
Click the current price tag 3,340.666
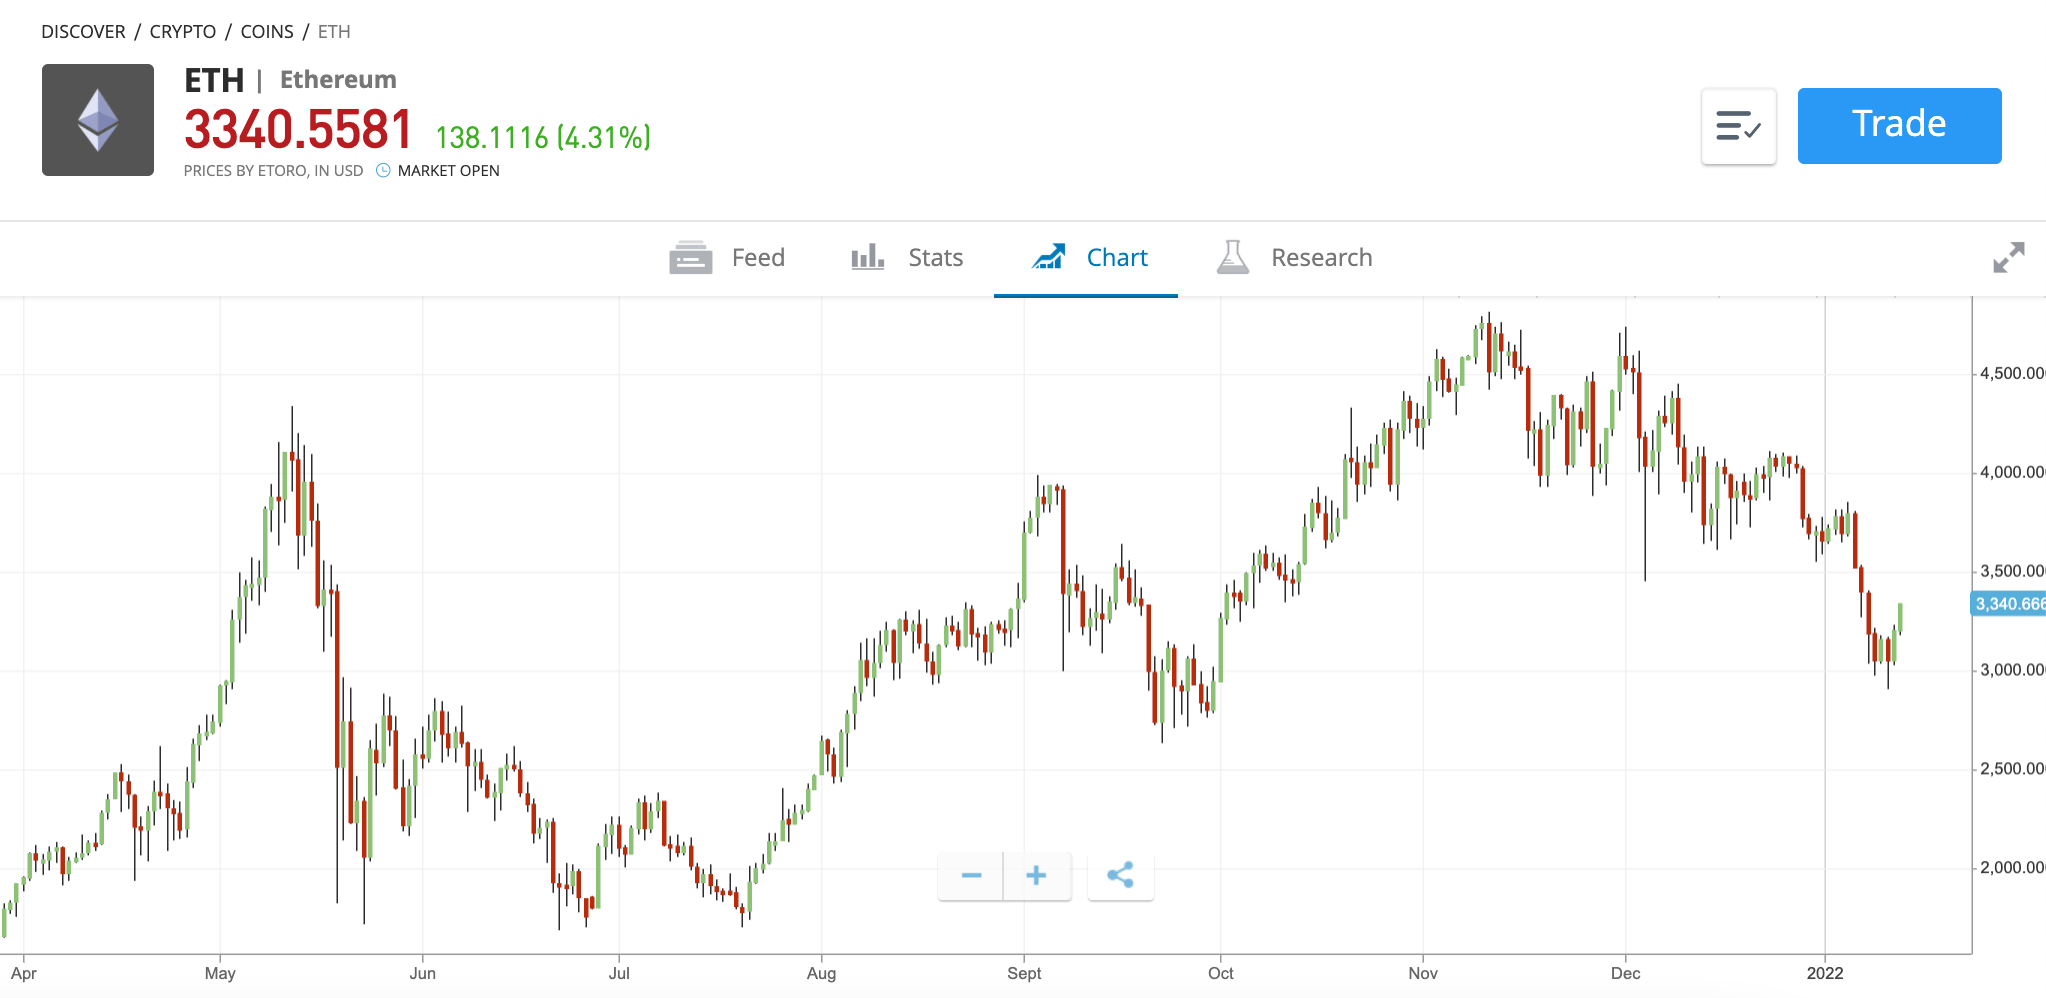[2008, 602]
